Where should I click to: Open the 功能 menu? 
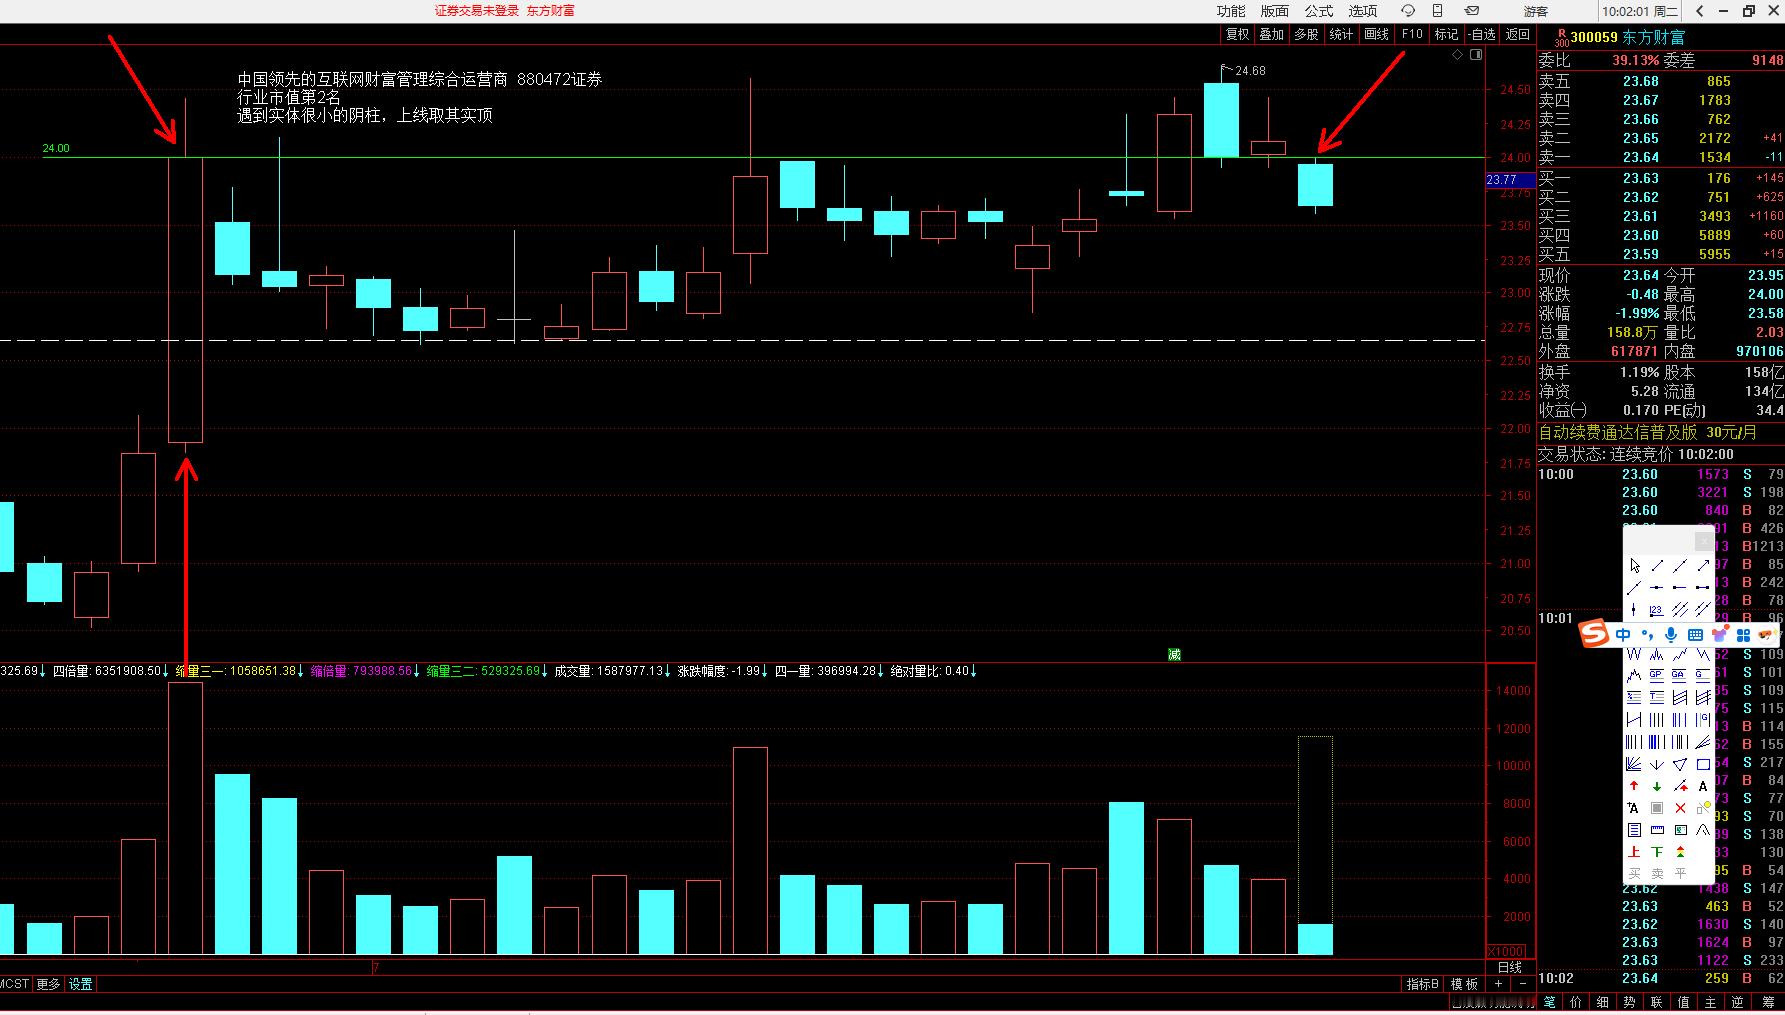click(x=1231, y=11)
